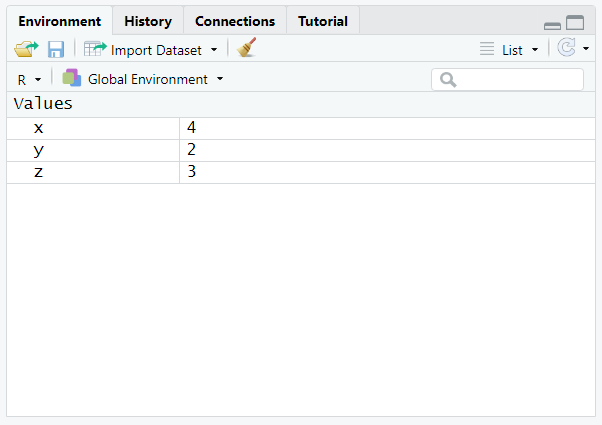Click the magnifier icon in the search box

[x=448, y=79]
